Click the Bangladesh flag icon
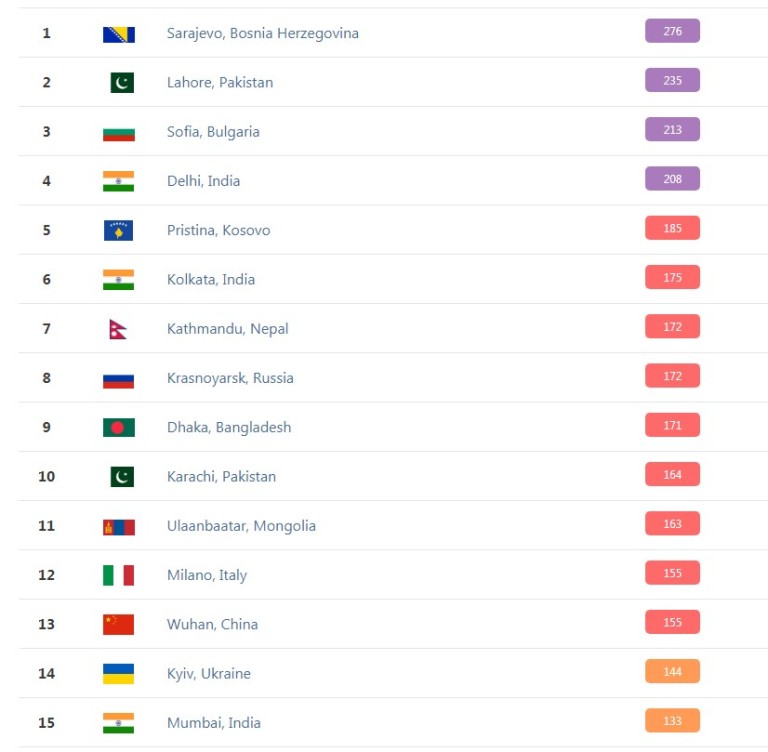768x752 pixels. click(x=118, y=428)
